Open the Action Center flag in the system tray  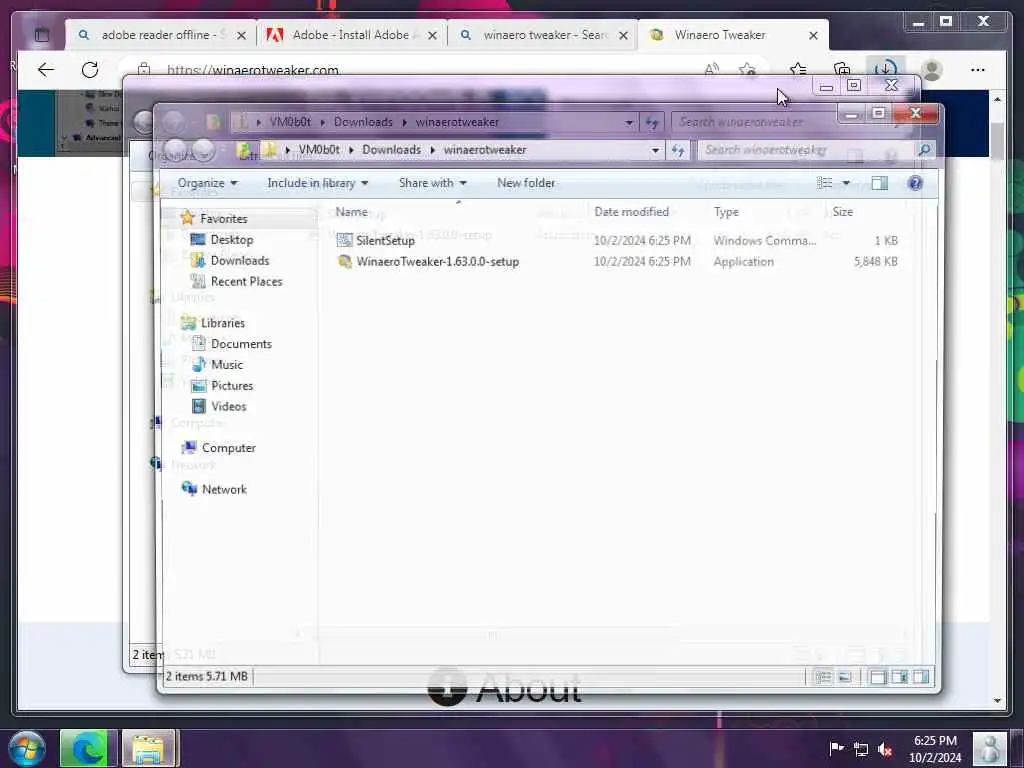[836, 748]
